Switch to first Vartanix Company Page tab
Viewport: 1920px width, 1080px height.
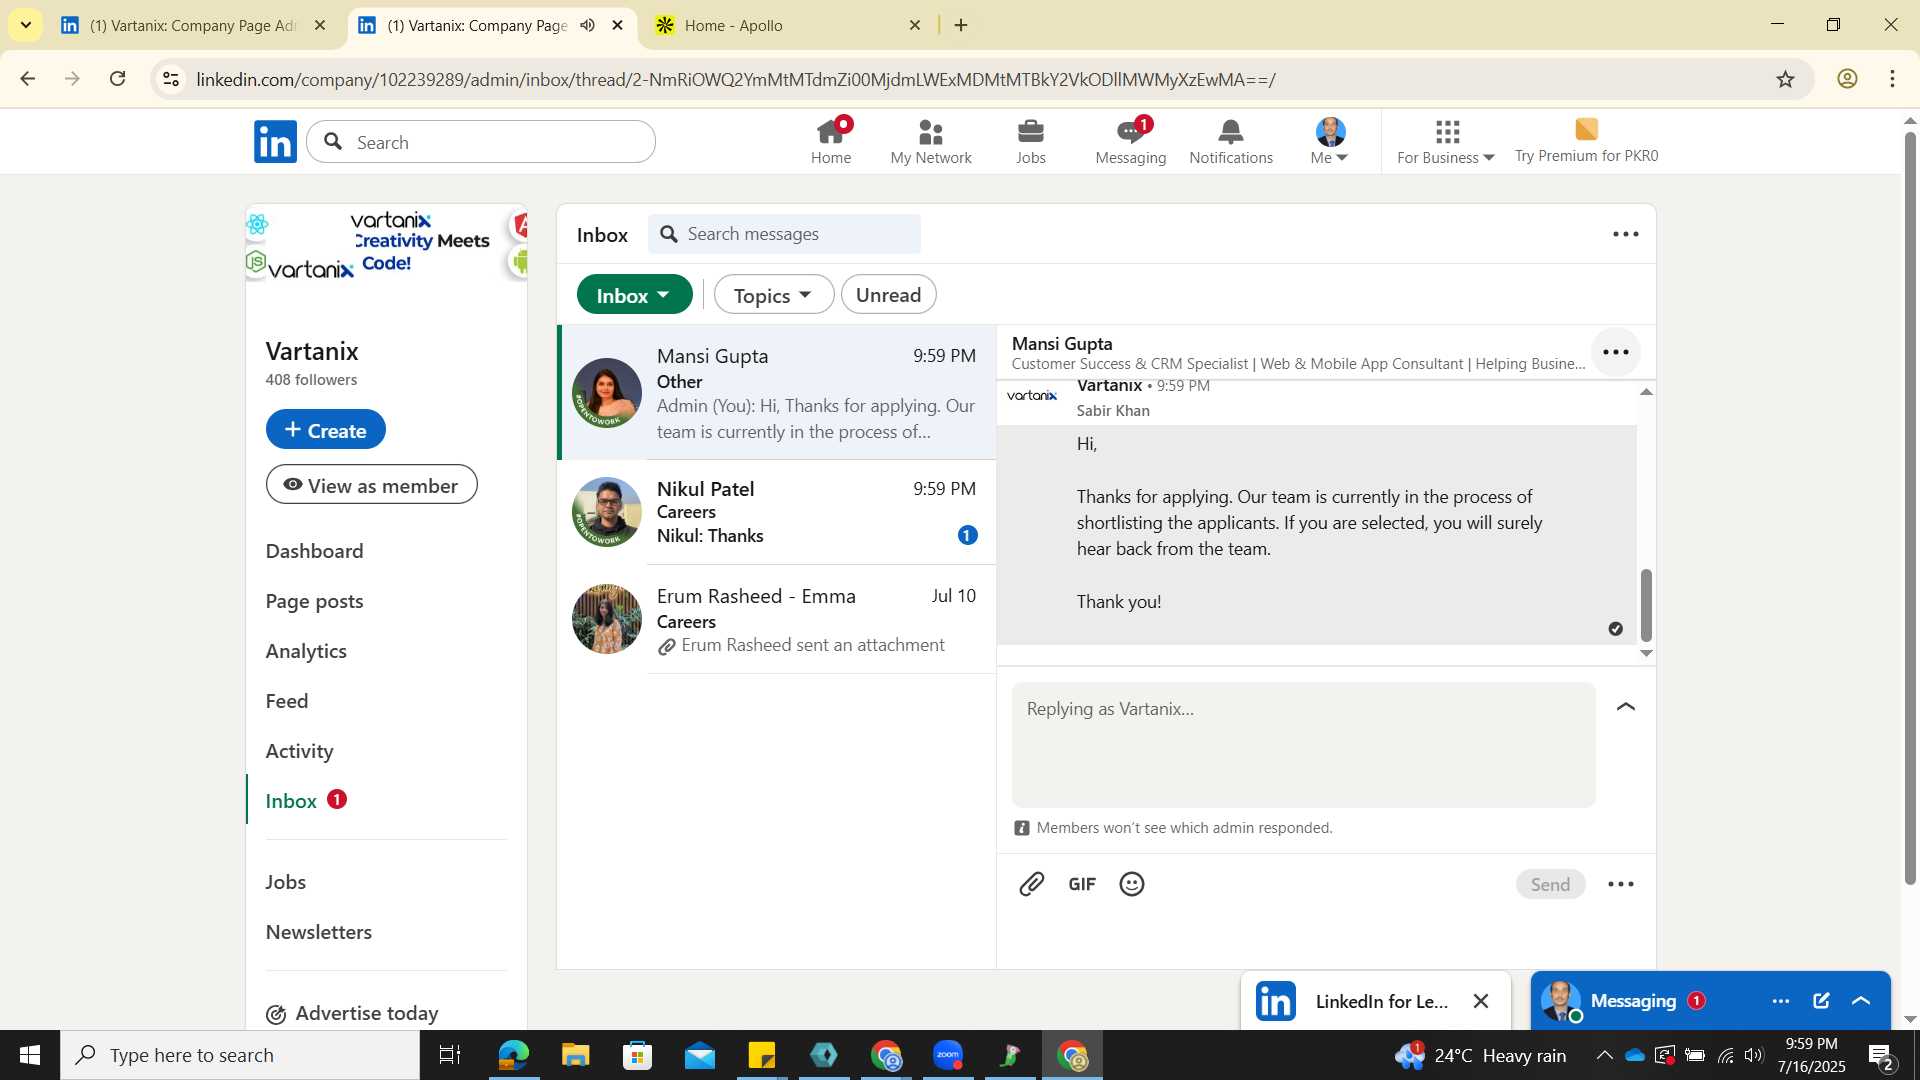(x=194, y=25)
